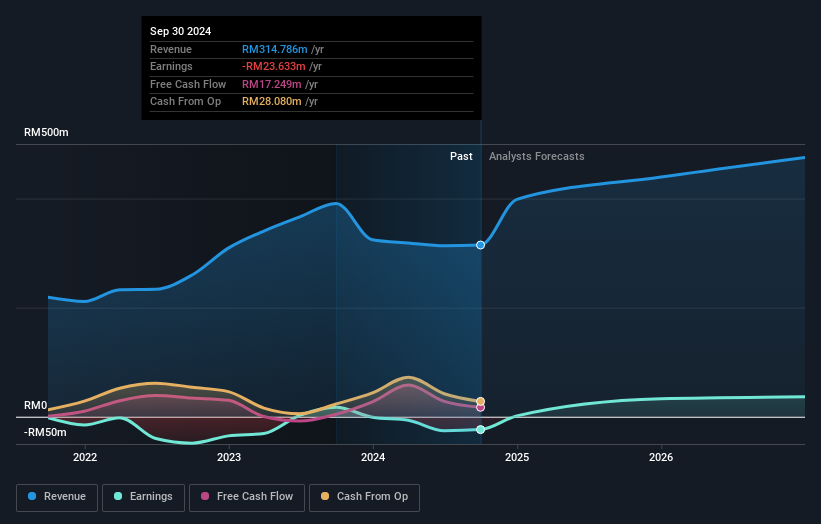Click the 2023 x-axis label

(x=229, y=458)
